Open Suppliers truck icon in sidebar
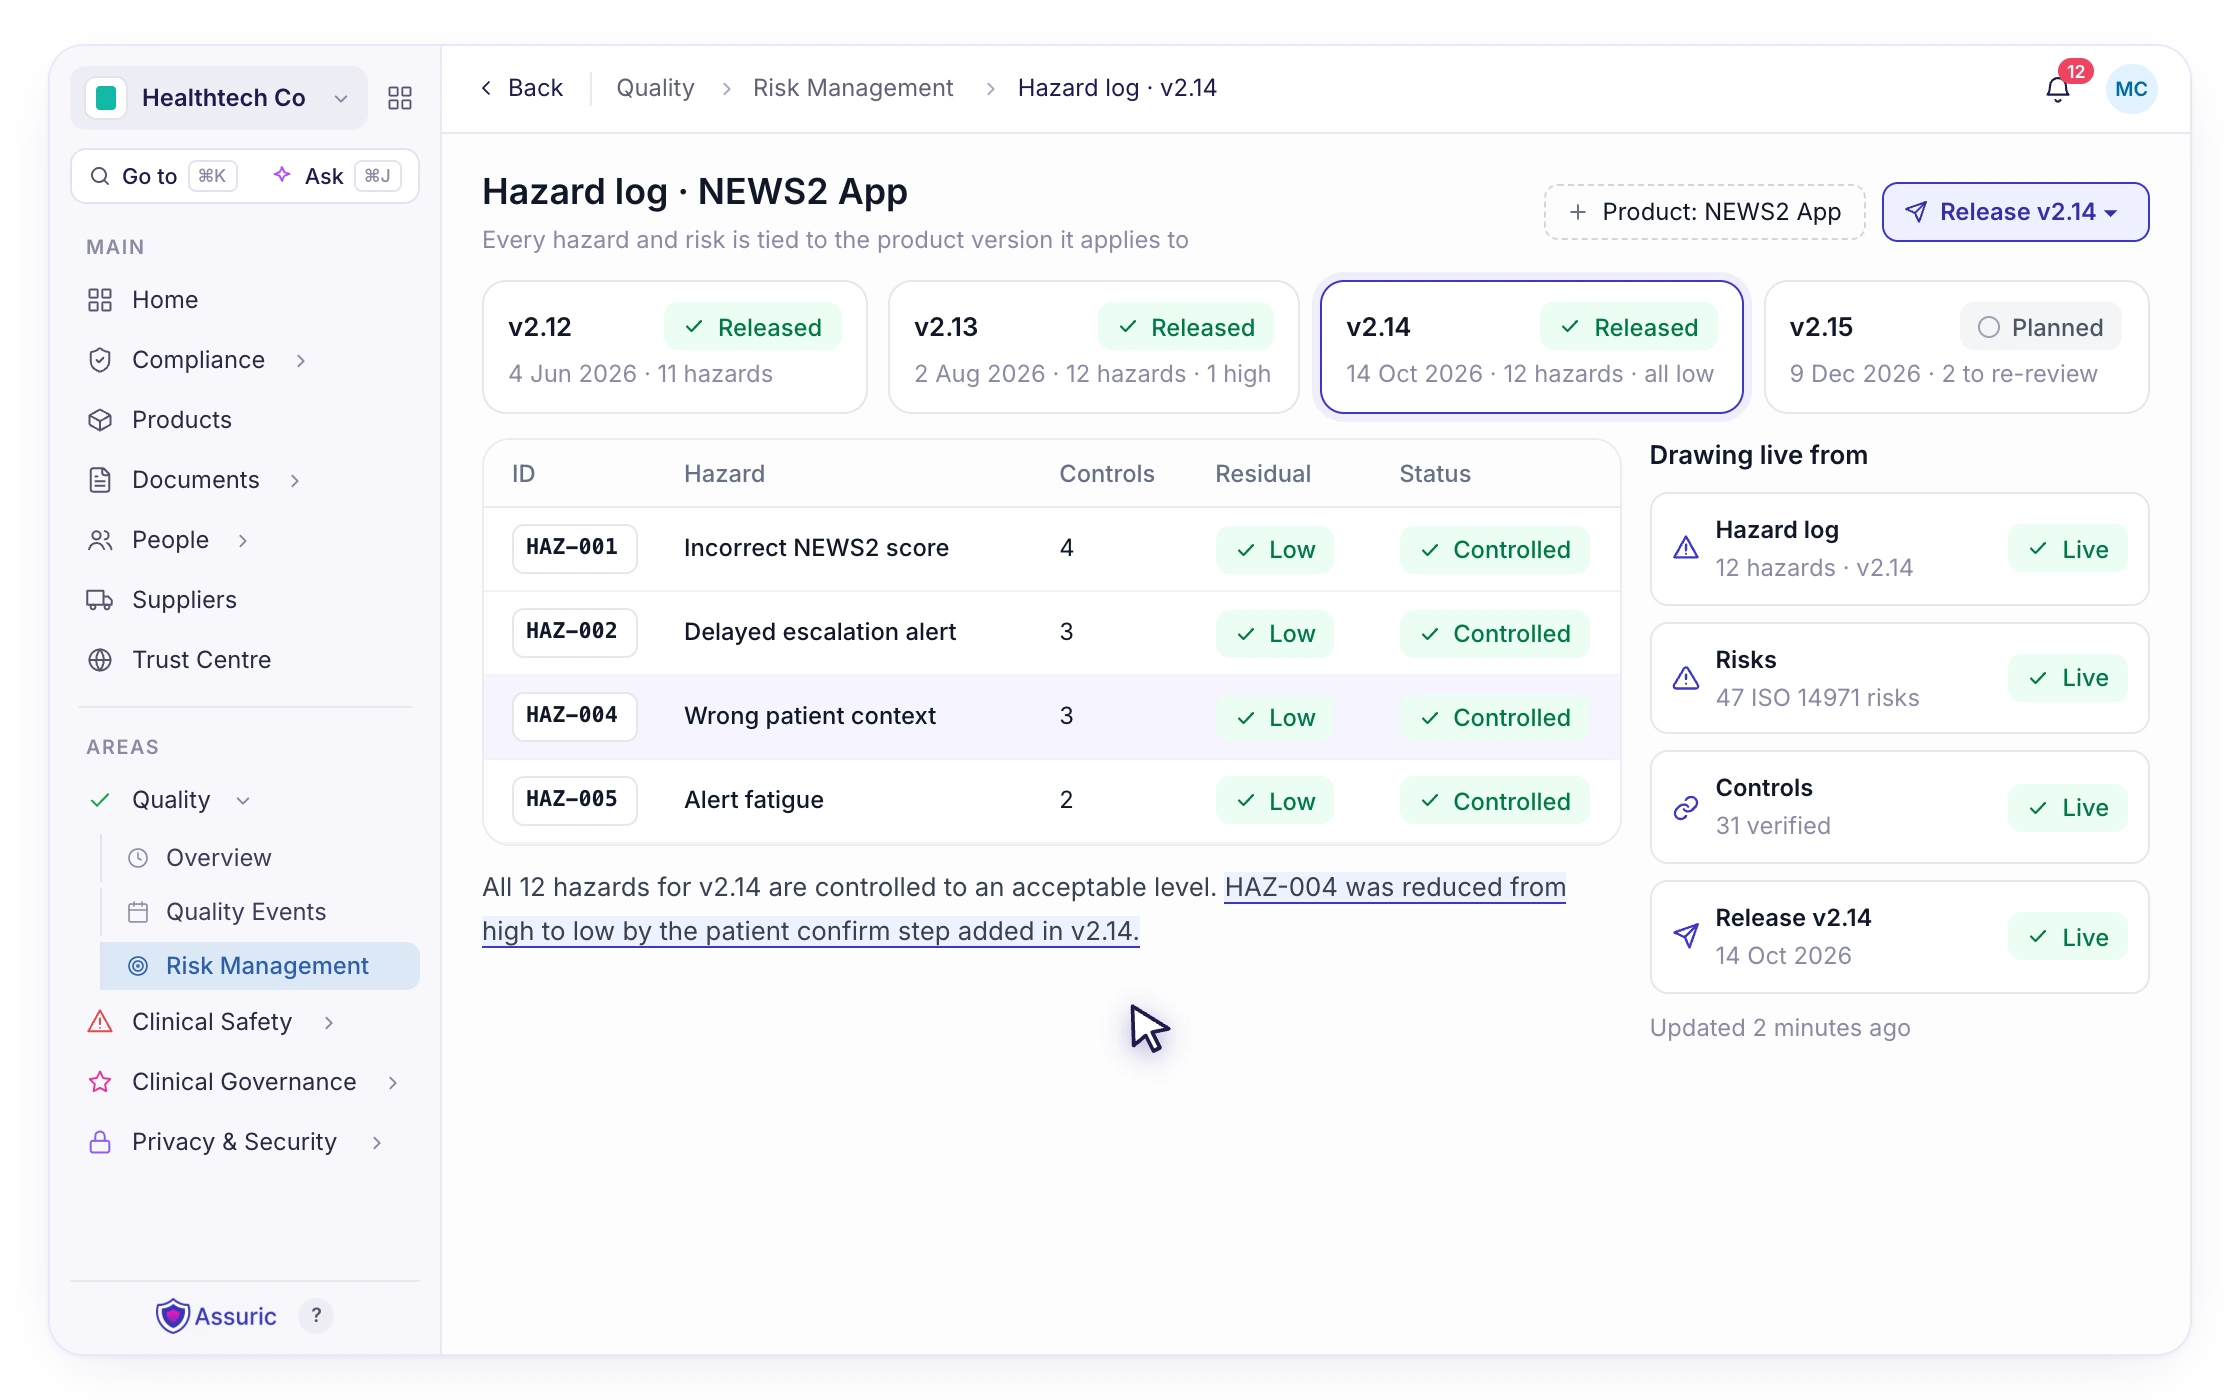 point(100,600)
